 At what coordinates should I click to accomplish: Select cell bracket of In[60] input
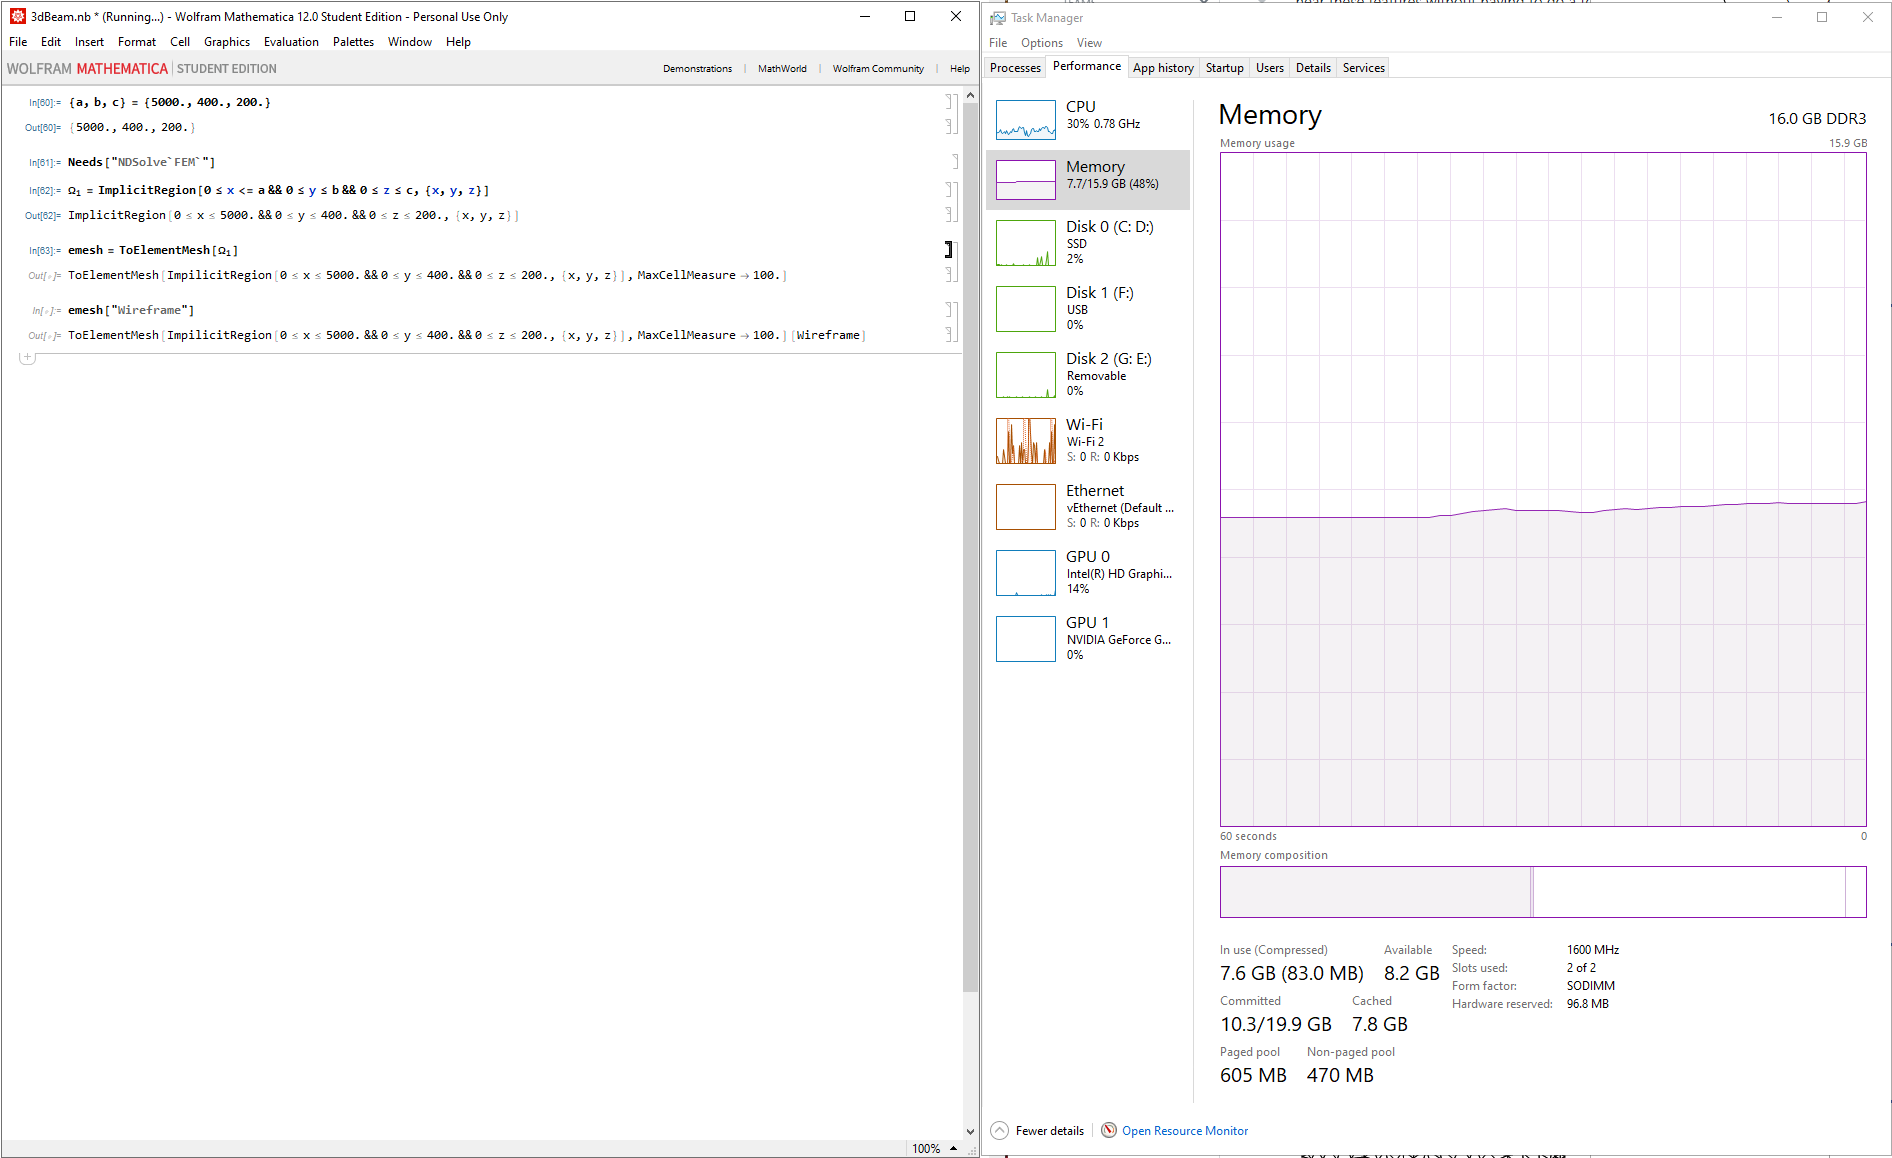(949, 102)
